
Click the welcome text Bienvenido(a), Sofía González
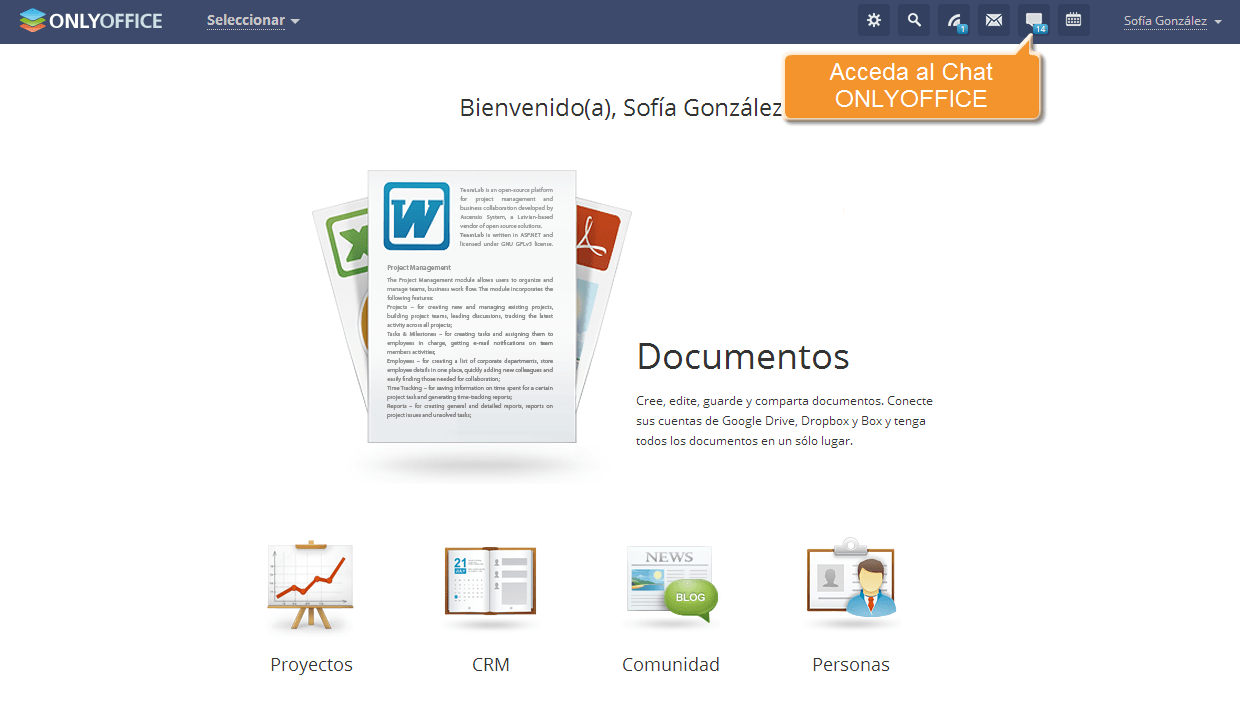(620, 107)
